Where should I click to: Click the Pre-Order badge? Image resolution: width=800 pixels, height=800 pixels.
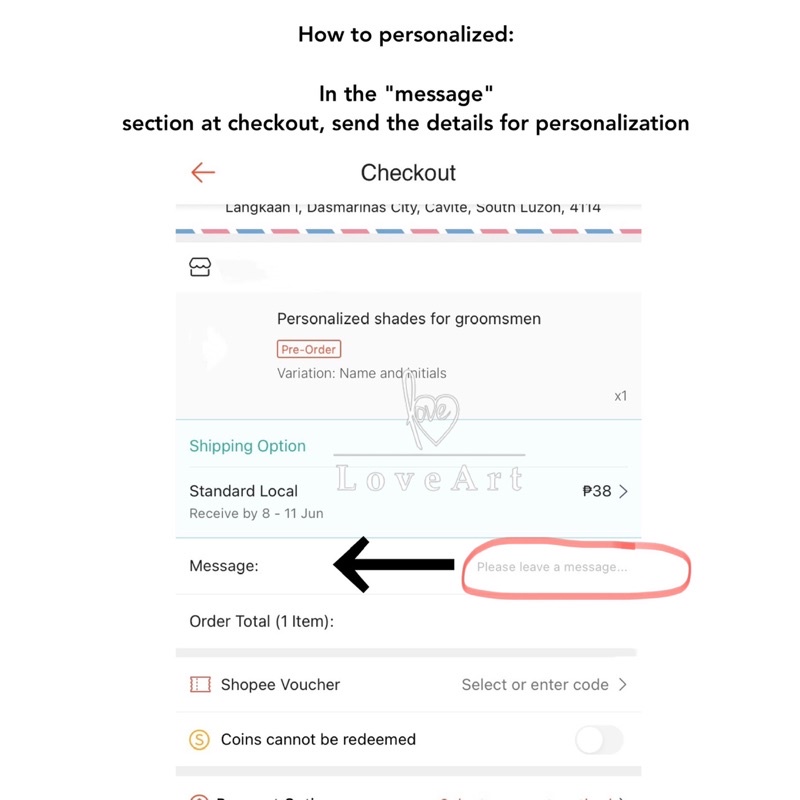[x=309, y=349]
